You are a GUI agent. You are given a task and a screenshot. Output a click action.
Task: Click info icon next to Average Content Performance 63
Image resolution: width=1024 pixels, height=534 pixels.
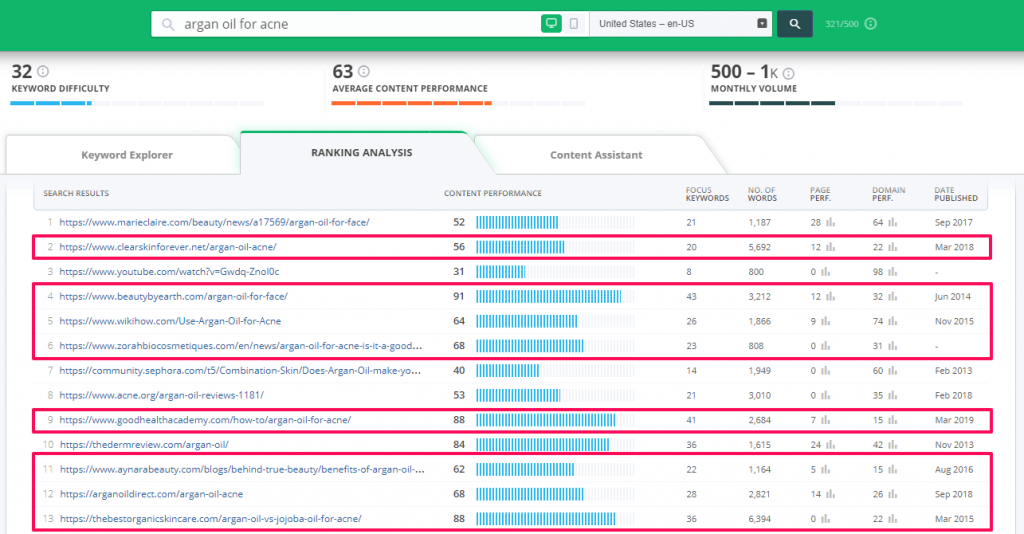pos(364,71)
